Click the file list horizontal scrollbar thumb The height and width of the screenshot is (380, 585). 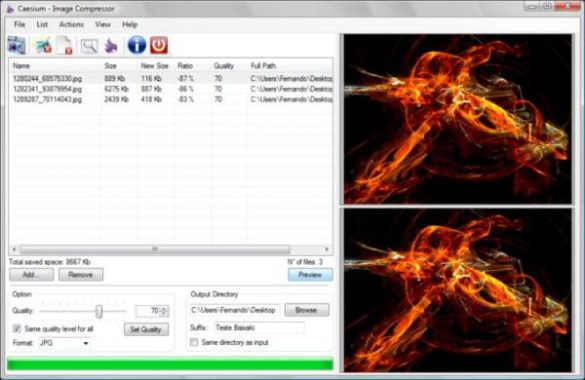click(x=155, y=249)
